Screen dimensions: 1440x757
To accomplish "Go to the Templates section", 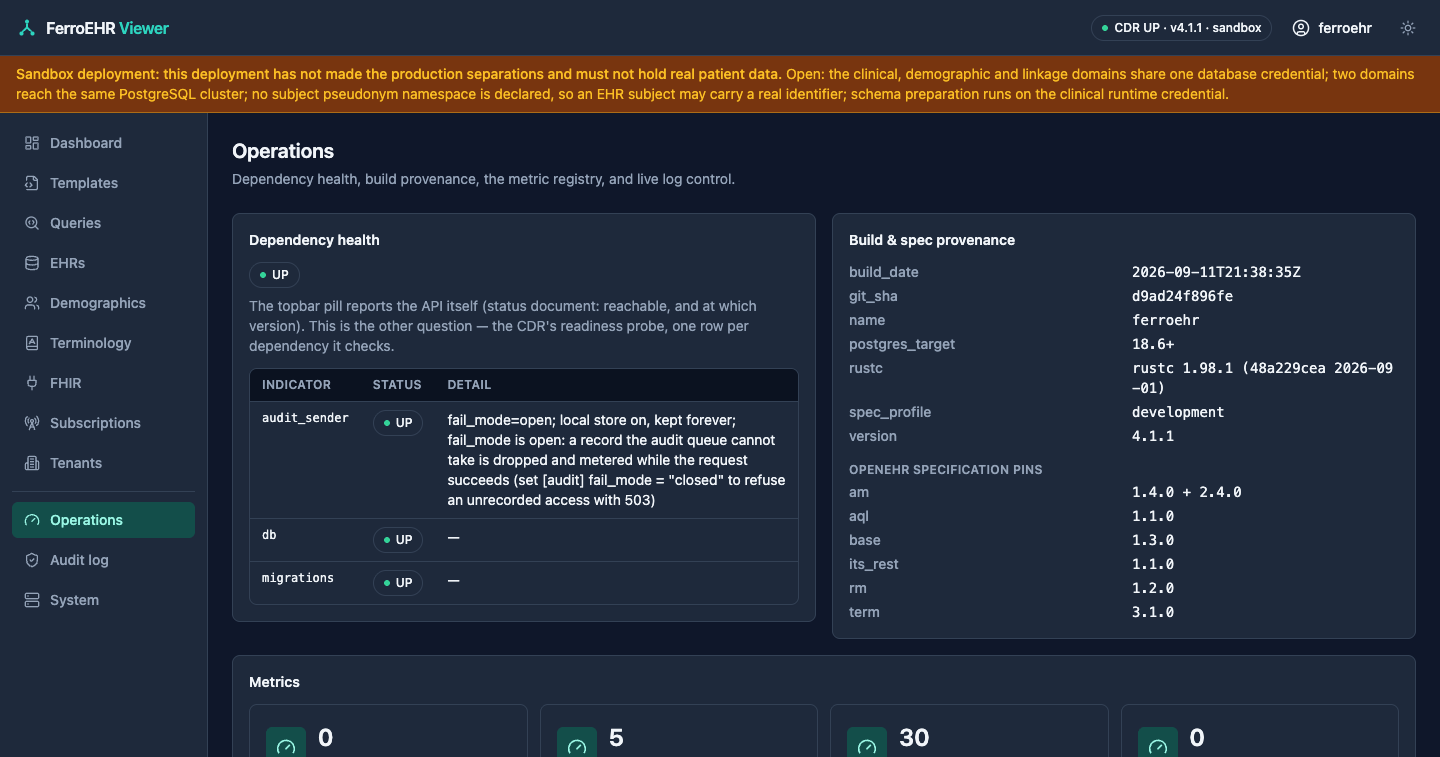I will tap(104, 183).
